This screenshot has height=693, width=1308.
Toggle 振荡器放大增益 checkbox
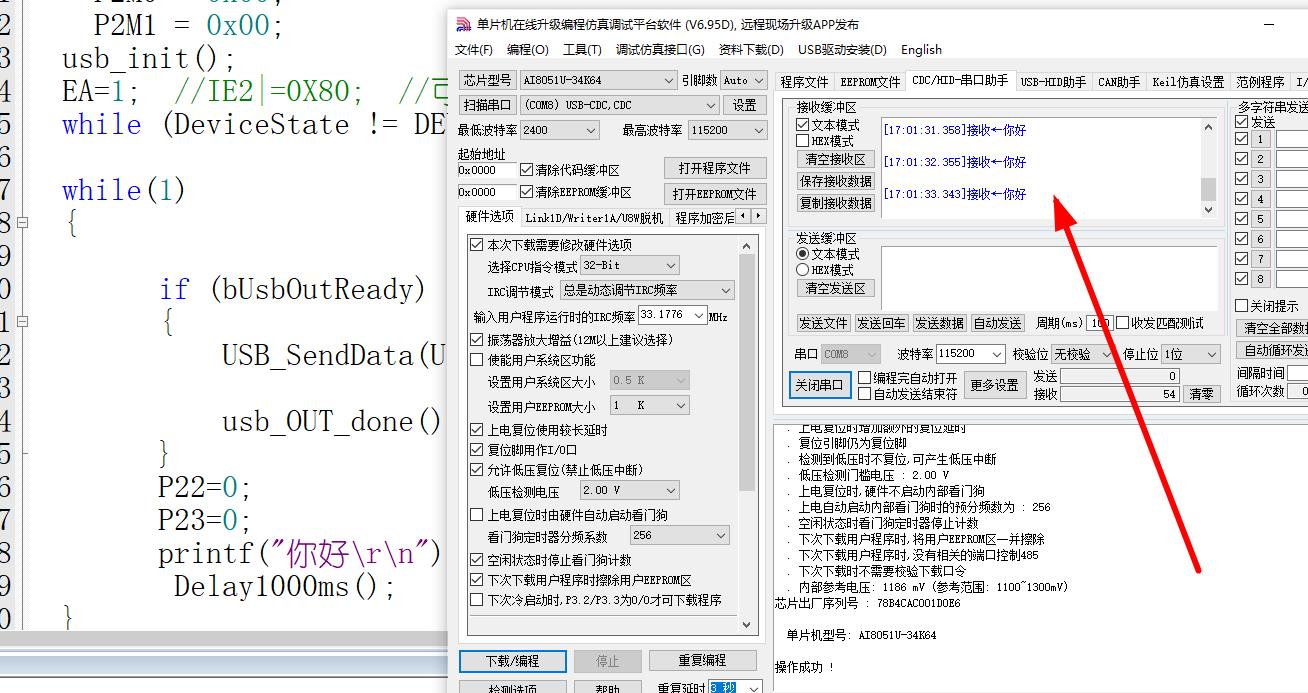point(476,340)
